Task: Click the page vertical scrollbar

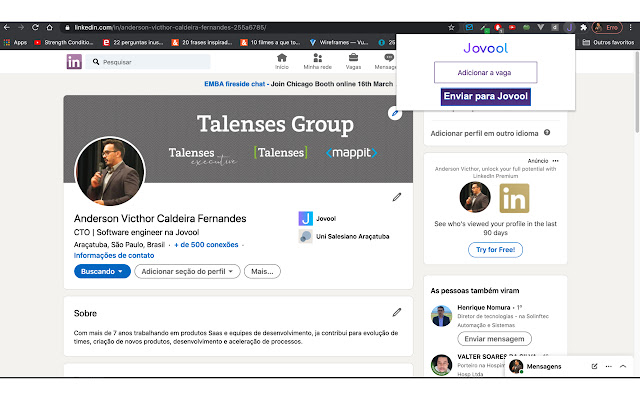Action: 637,93
